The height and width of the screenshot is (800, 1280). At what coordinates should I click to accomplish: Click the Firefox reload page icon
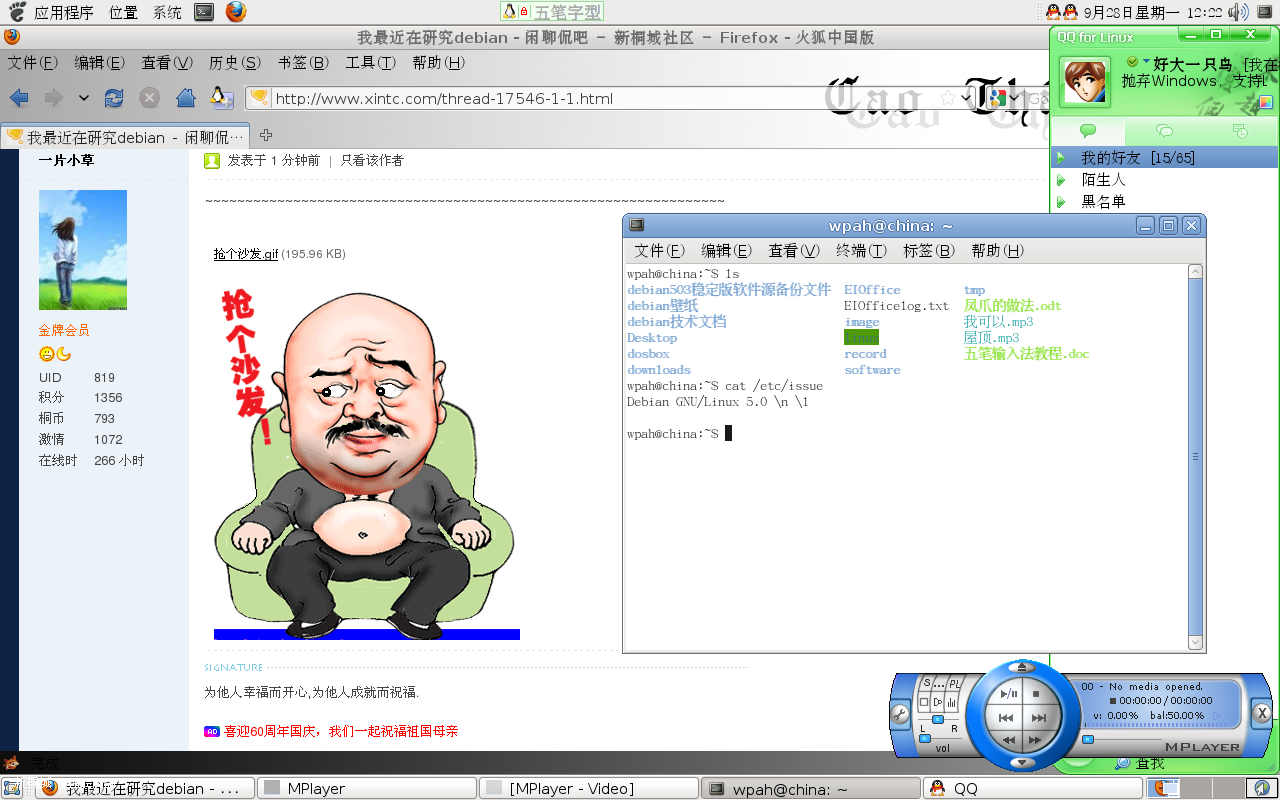(x=113, y=98)
